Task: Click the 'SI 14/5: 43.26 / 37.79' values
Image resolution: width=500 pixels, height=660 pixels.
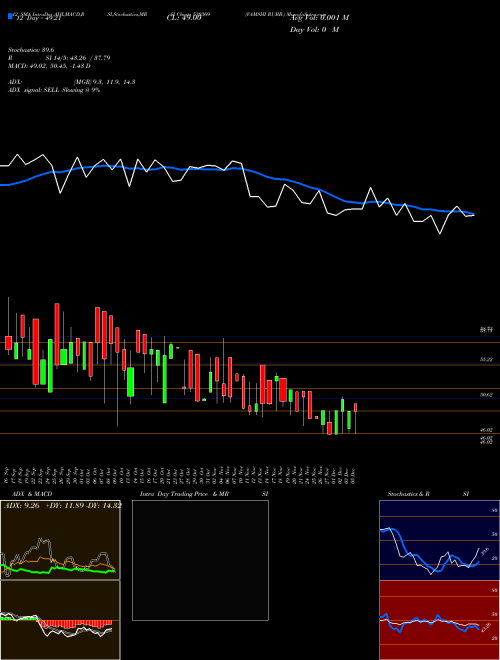Action: pyautogui.click(x=78, y=58)
